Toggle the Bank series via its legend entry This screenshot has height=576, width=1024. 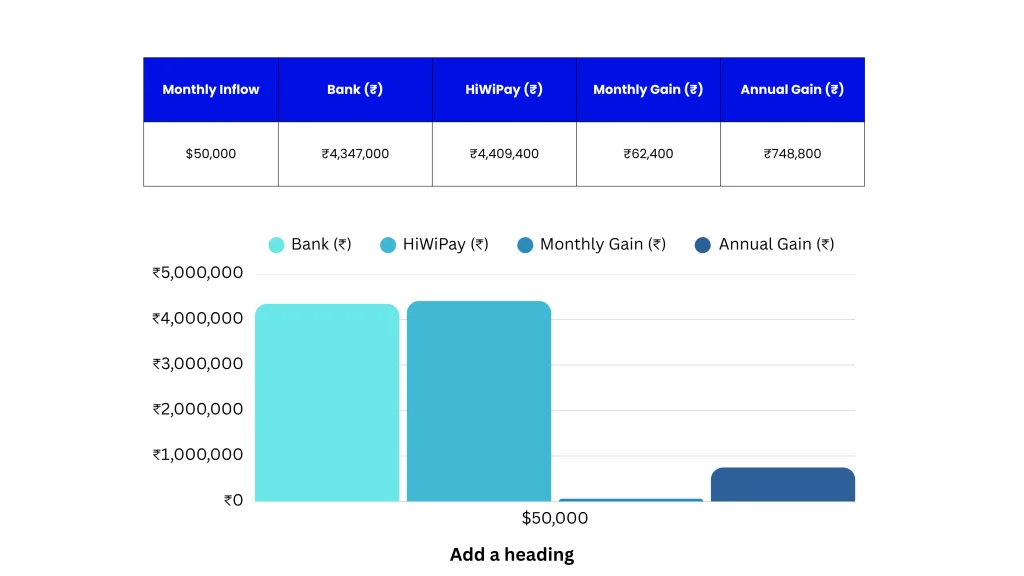[310, 244]
